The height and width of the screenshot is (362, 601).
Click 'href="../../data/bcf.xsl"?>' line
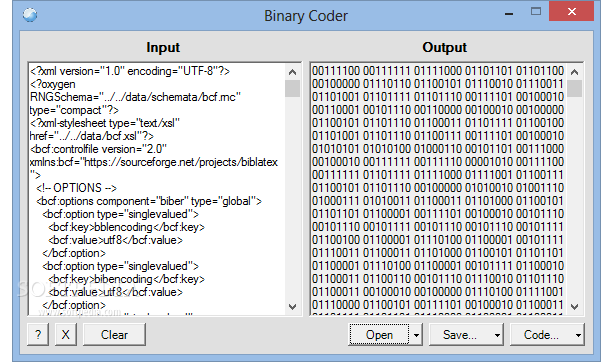pos(92,136)
